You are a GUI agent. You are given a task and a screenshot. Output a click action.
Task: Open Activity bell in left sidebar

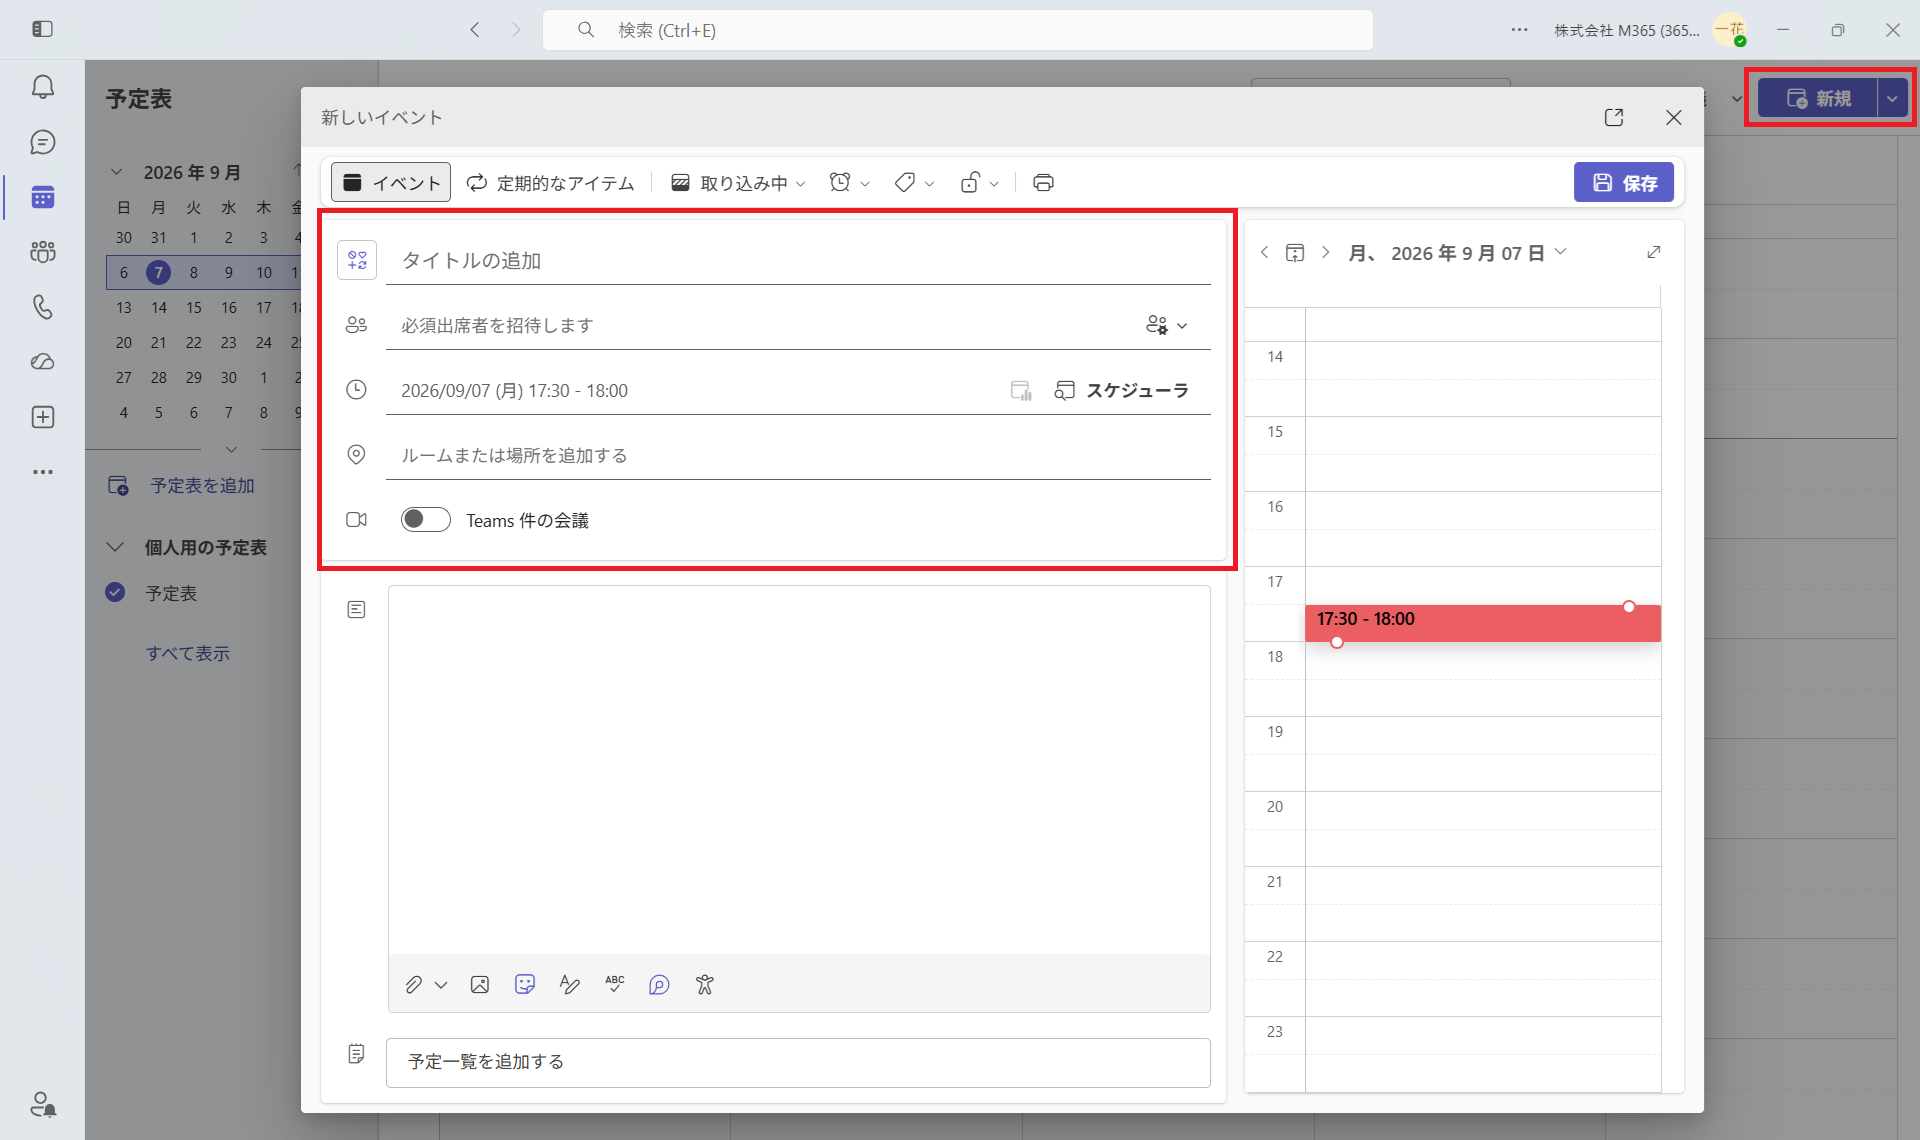[x=43, y=88]
